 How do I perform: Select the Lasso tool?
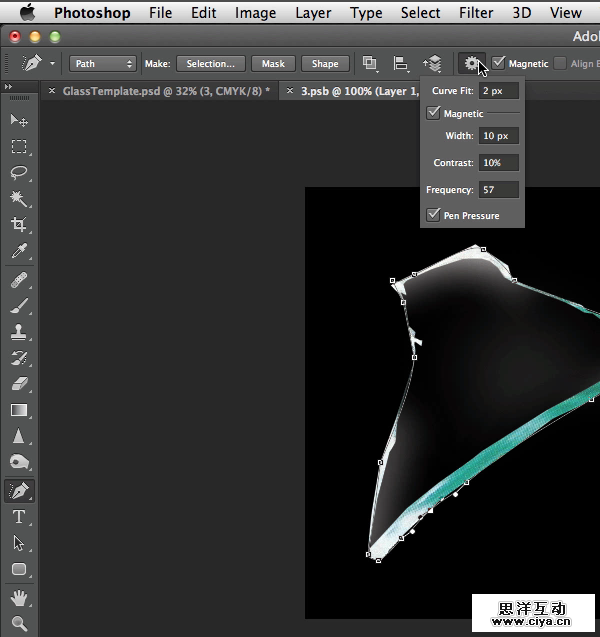pos(19,173)
